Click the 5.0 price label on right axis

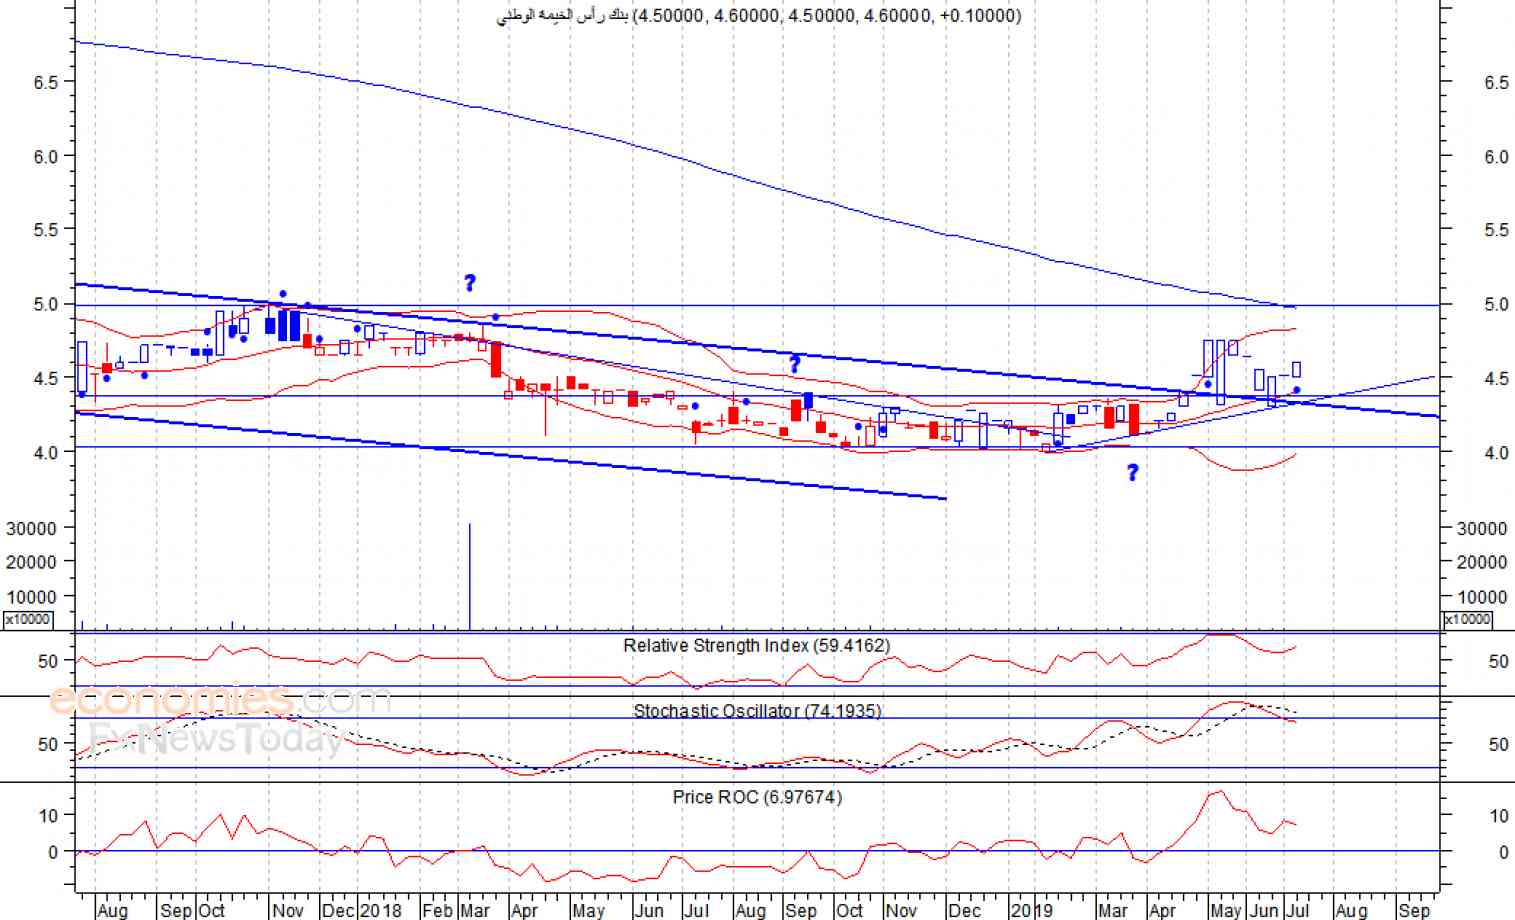coord(1497,305)
